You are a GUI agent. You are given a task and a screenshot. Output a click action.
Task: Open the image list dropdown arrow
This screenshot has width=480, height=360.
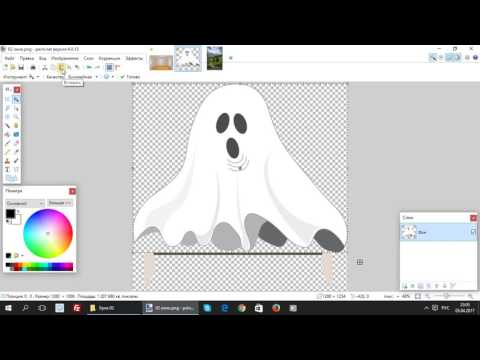click(230, 58)
